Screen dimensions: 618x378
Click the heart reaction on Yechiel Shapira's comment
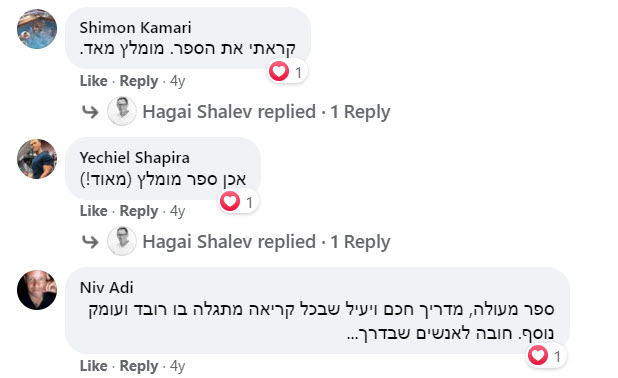pos(230,201)
